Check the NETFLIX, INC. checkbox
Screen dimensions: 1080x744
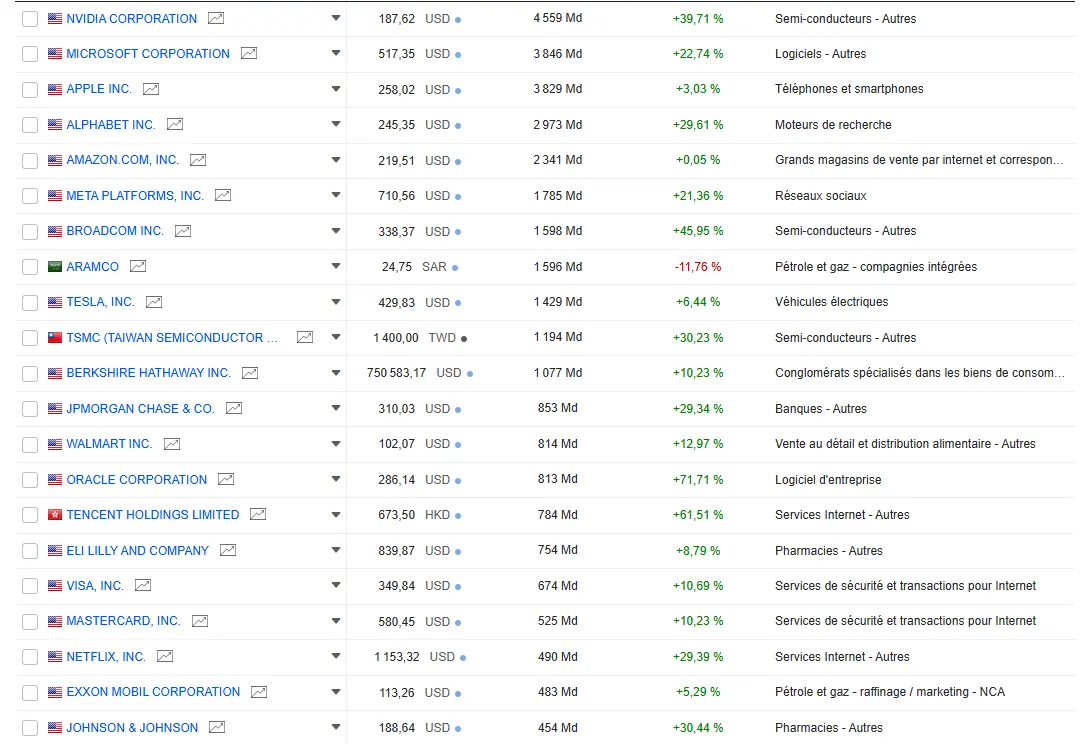coord(30,657)
